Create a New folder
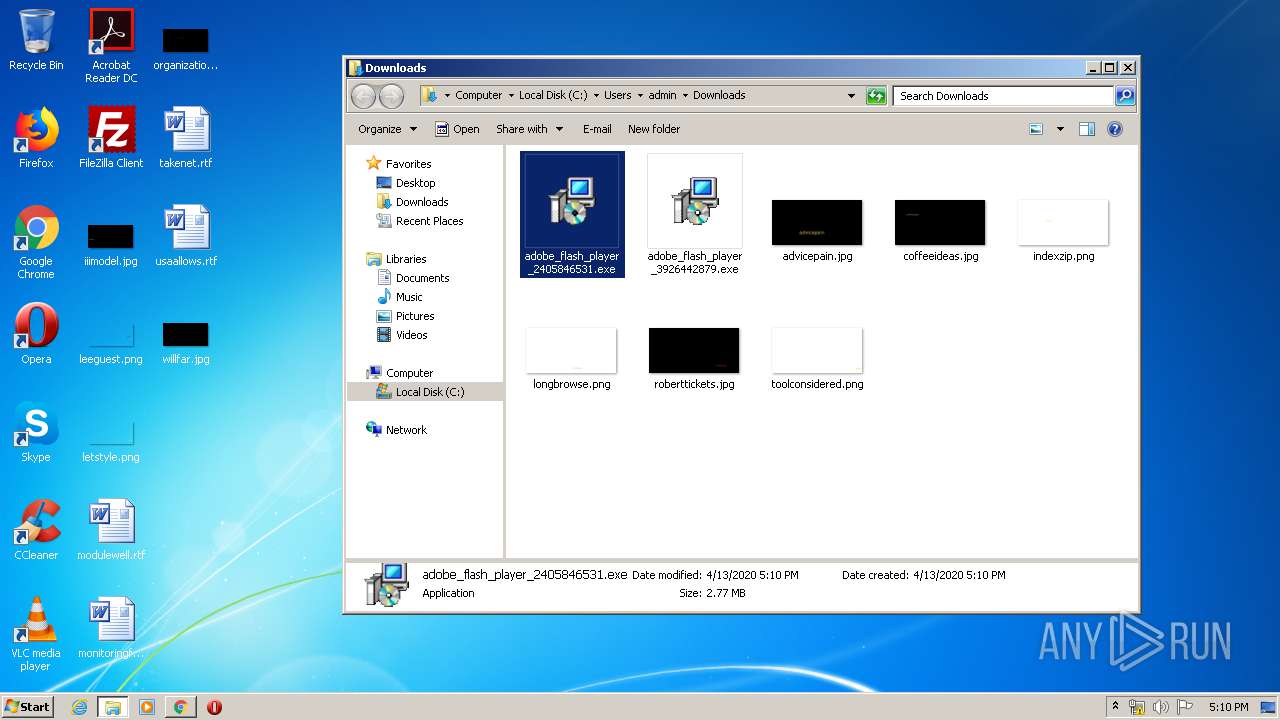The width and height of the screenshot is (1280, 720). tap(654, 129)
